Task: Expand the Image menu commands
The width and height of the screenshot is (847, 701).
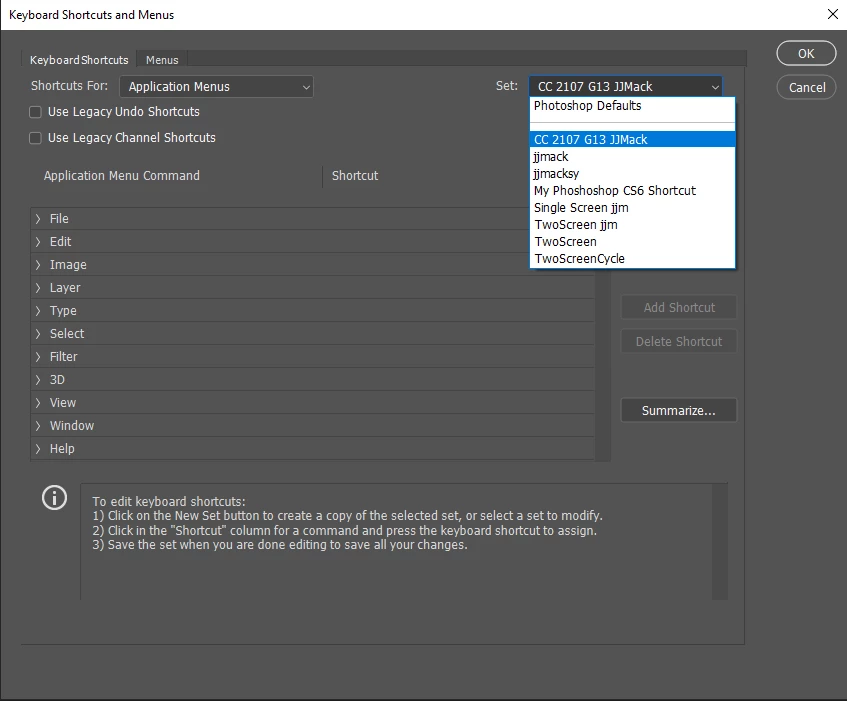Action: [38, 265]
